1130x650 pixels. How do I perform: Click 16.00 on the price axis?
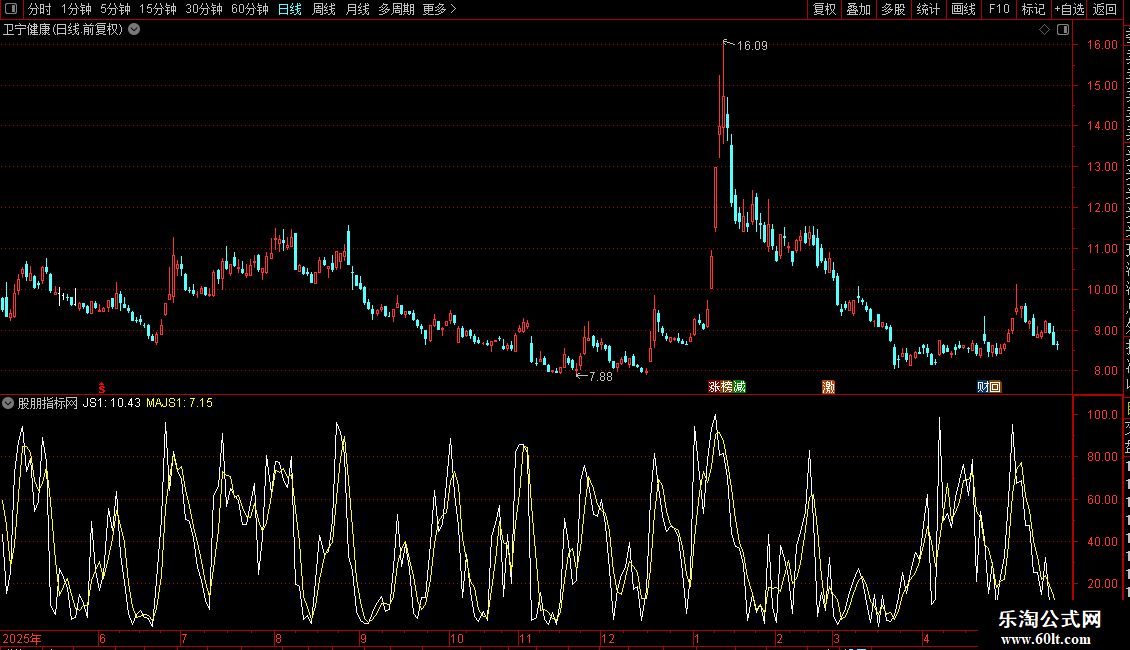(x=1103, y=45)
